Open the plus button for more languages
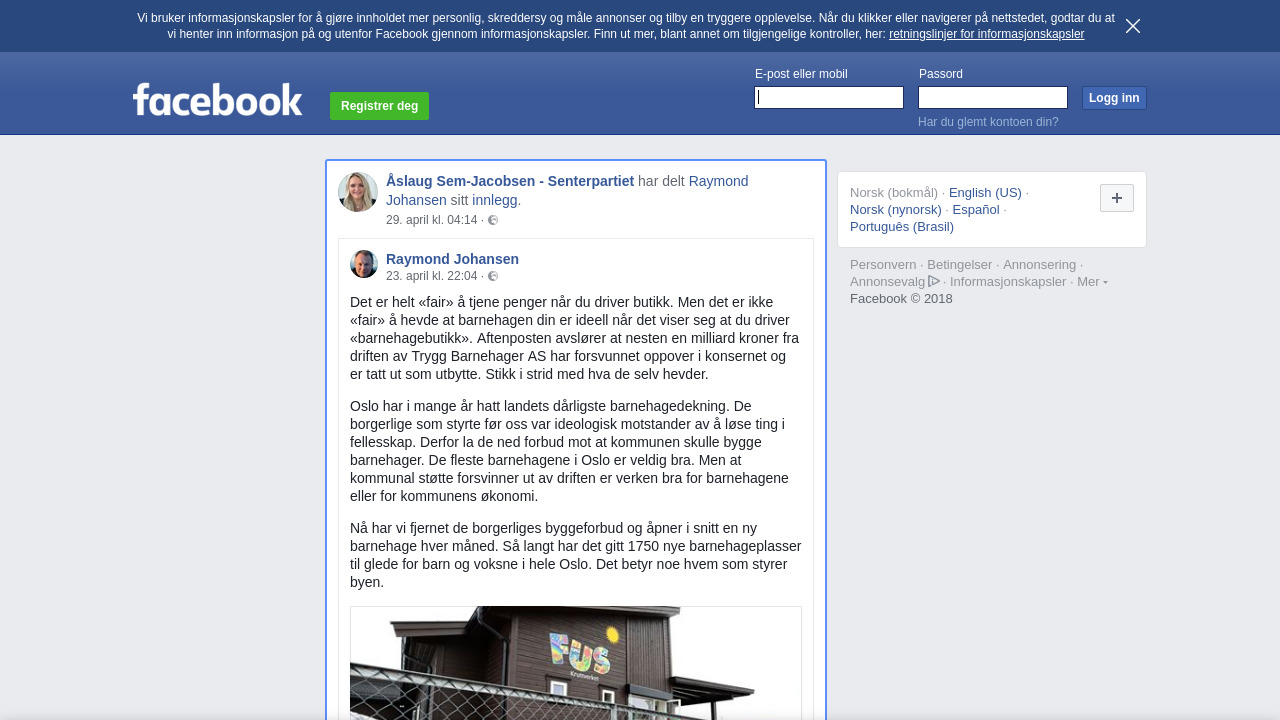 click(1117, 198)
